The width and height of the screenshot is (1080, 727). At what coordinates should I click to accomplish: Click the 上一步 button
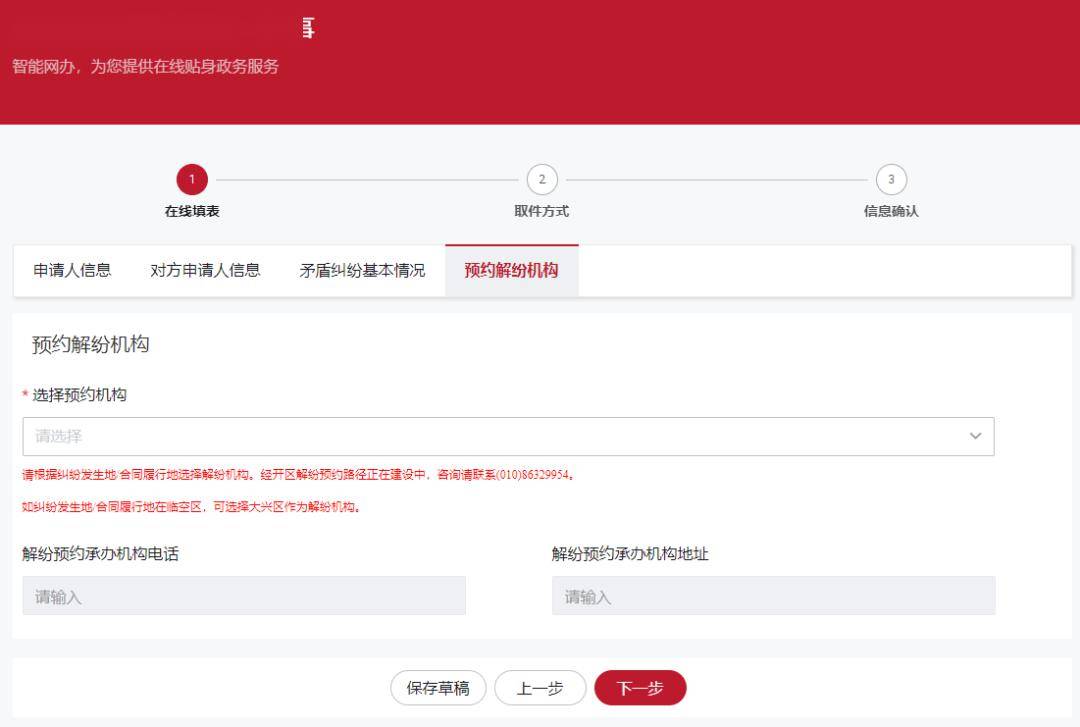coord(540,687)
